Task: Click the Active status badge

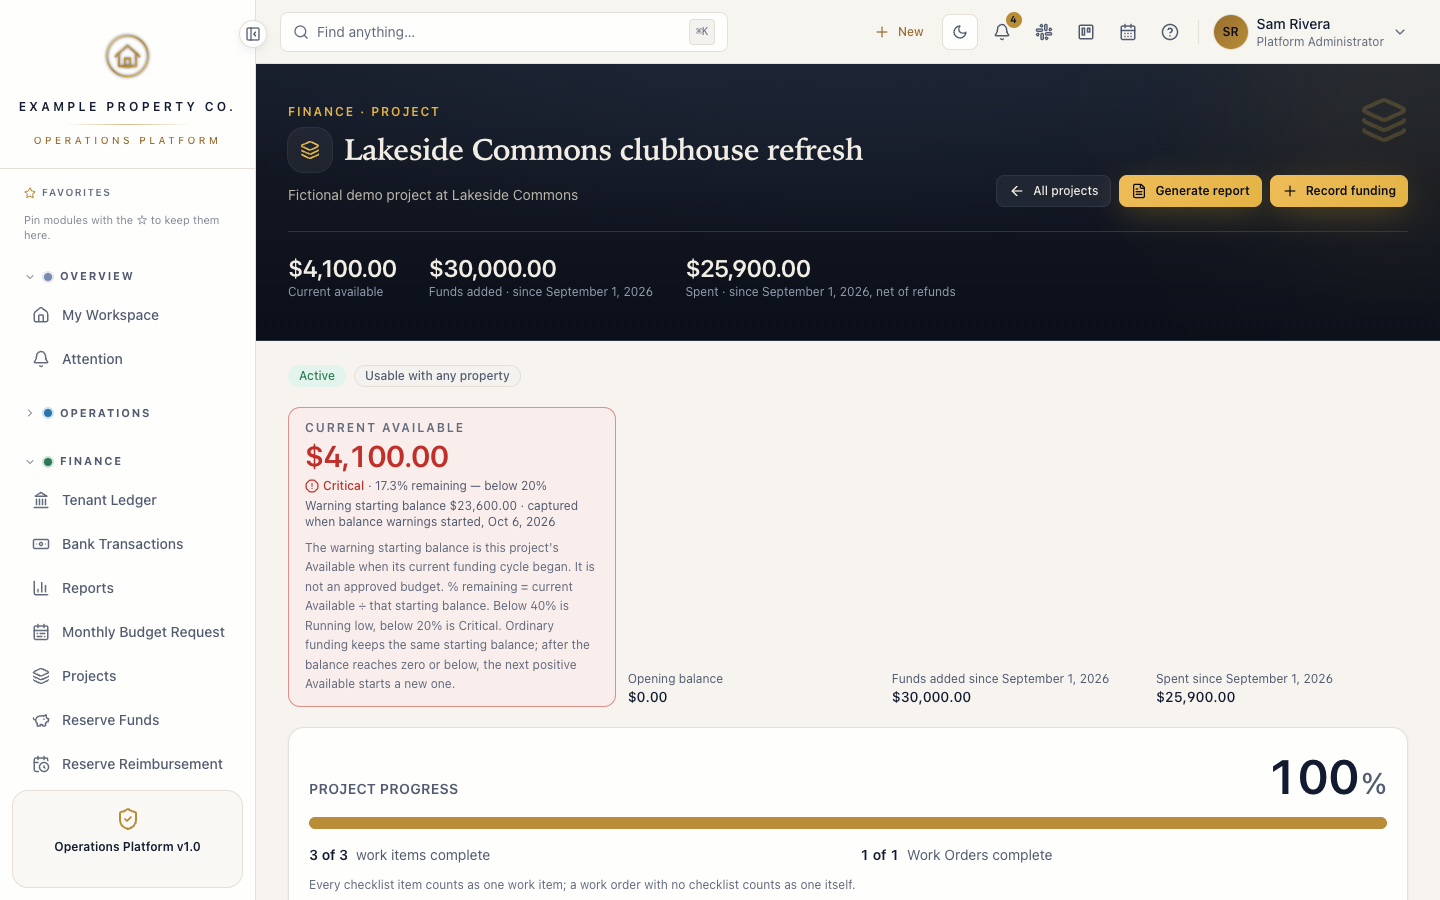Action: pyautogui.click(x=317, y=376)
